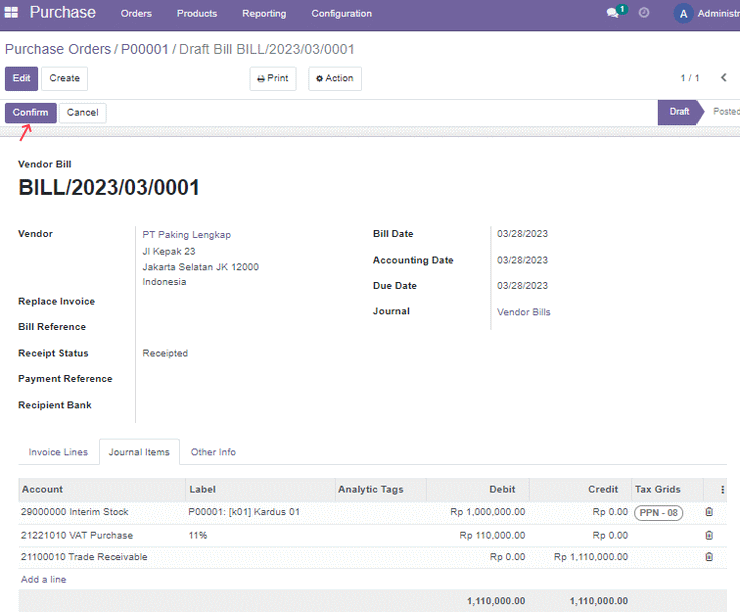Cancel the draft bill
This screenshot has height=612, width=740.
(83, 113)
